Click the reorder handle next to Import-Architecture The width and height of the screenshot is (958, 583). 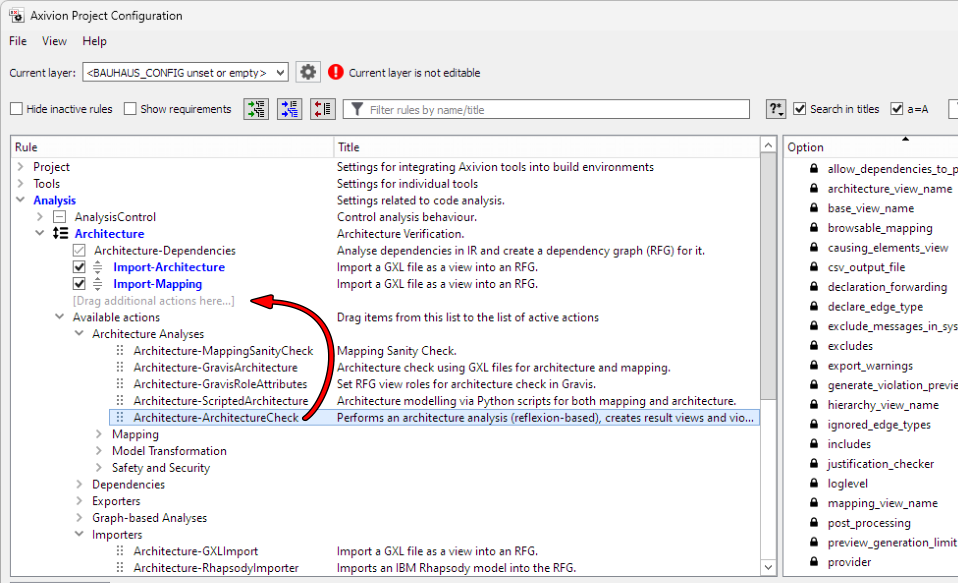click(x=98, y=267)
